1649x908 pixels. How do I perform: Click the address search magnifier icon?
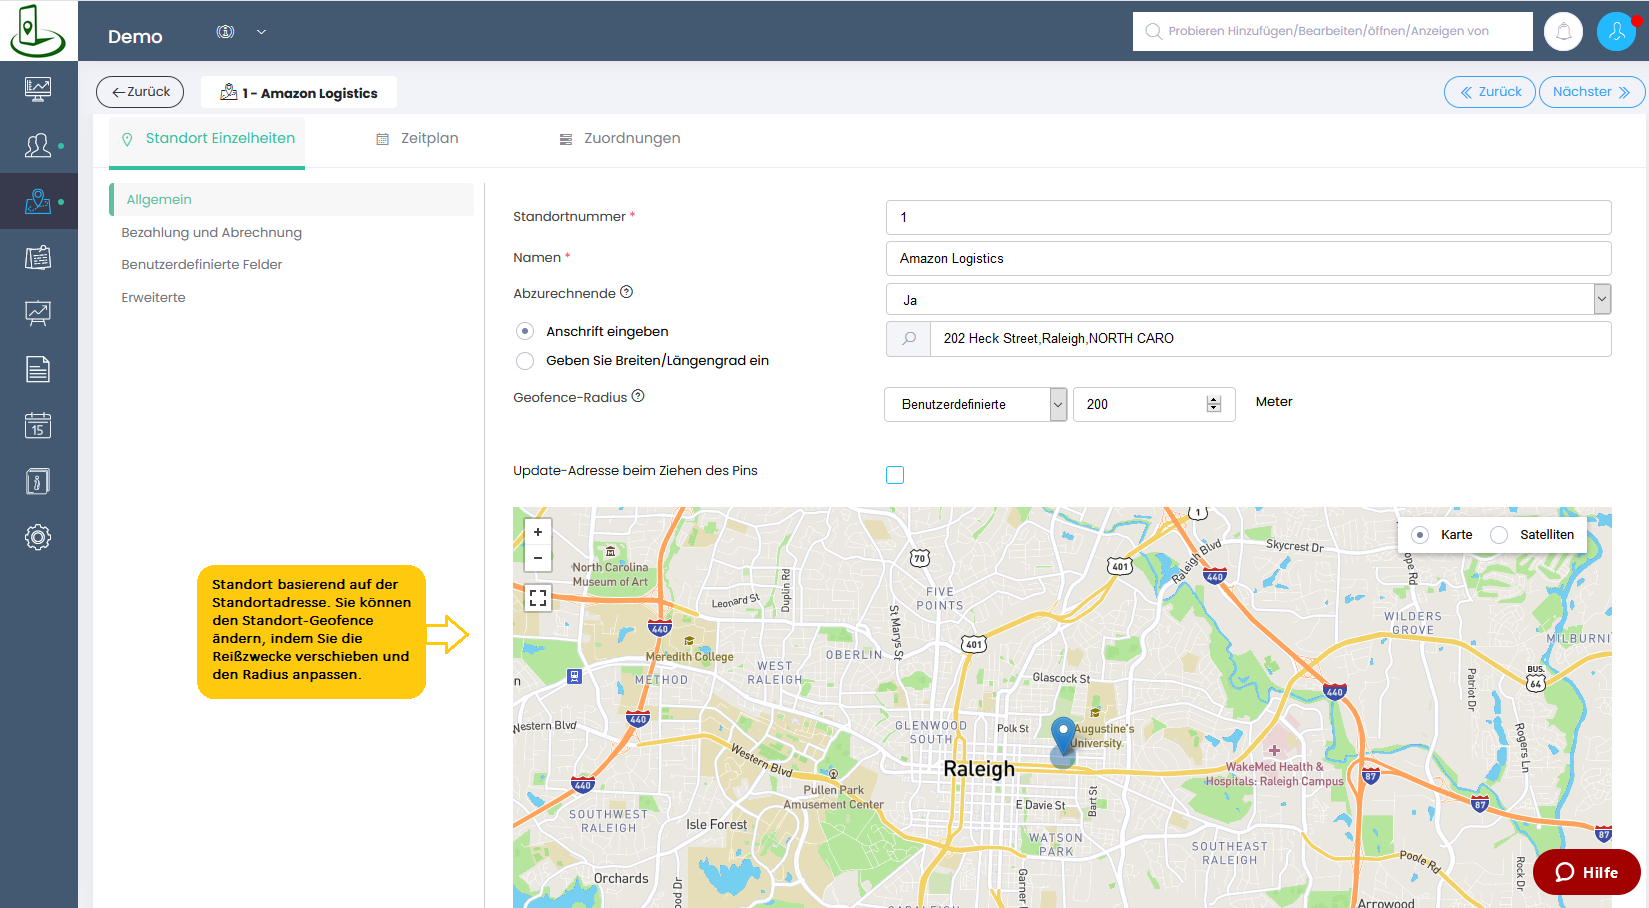point(908,339)
